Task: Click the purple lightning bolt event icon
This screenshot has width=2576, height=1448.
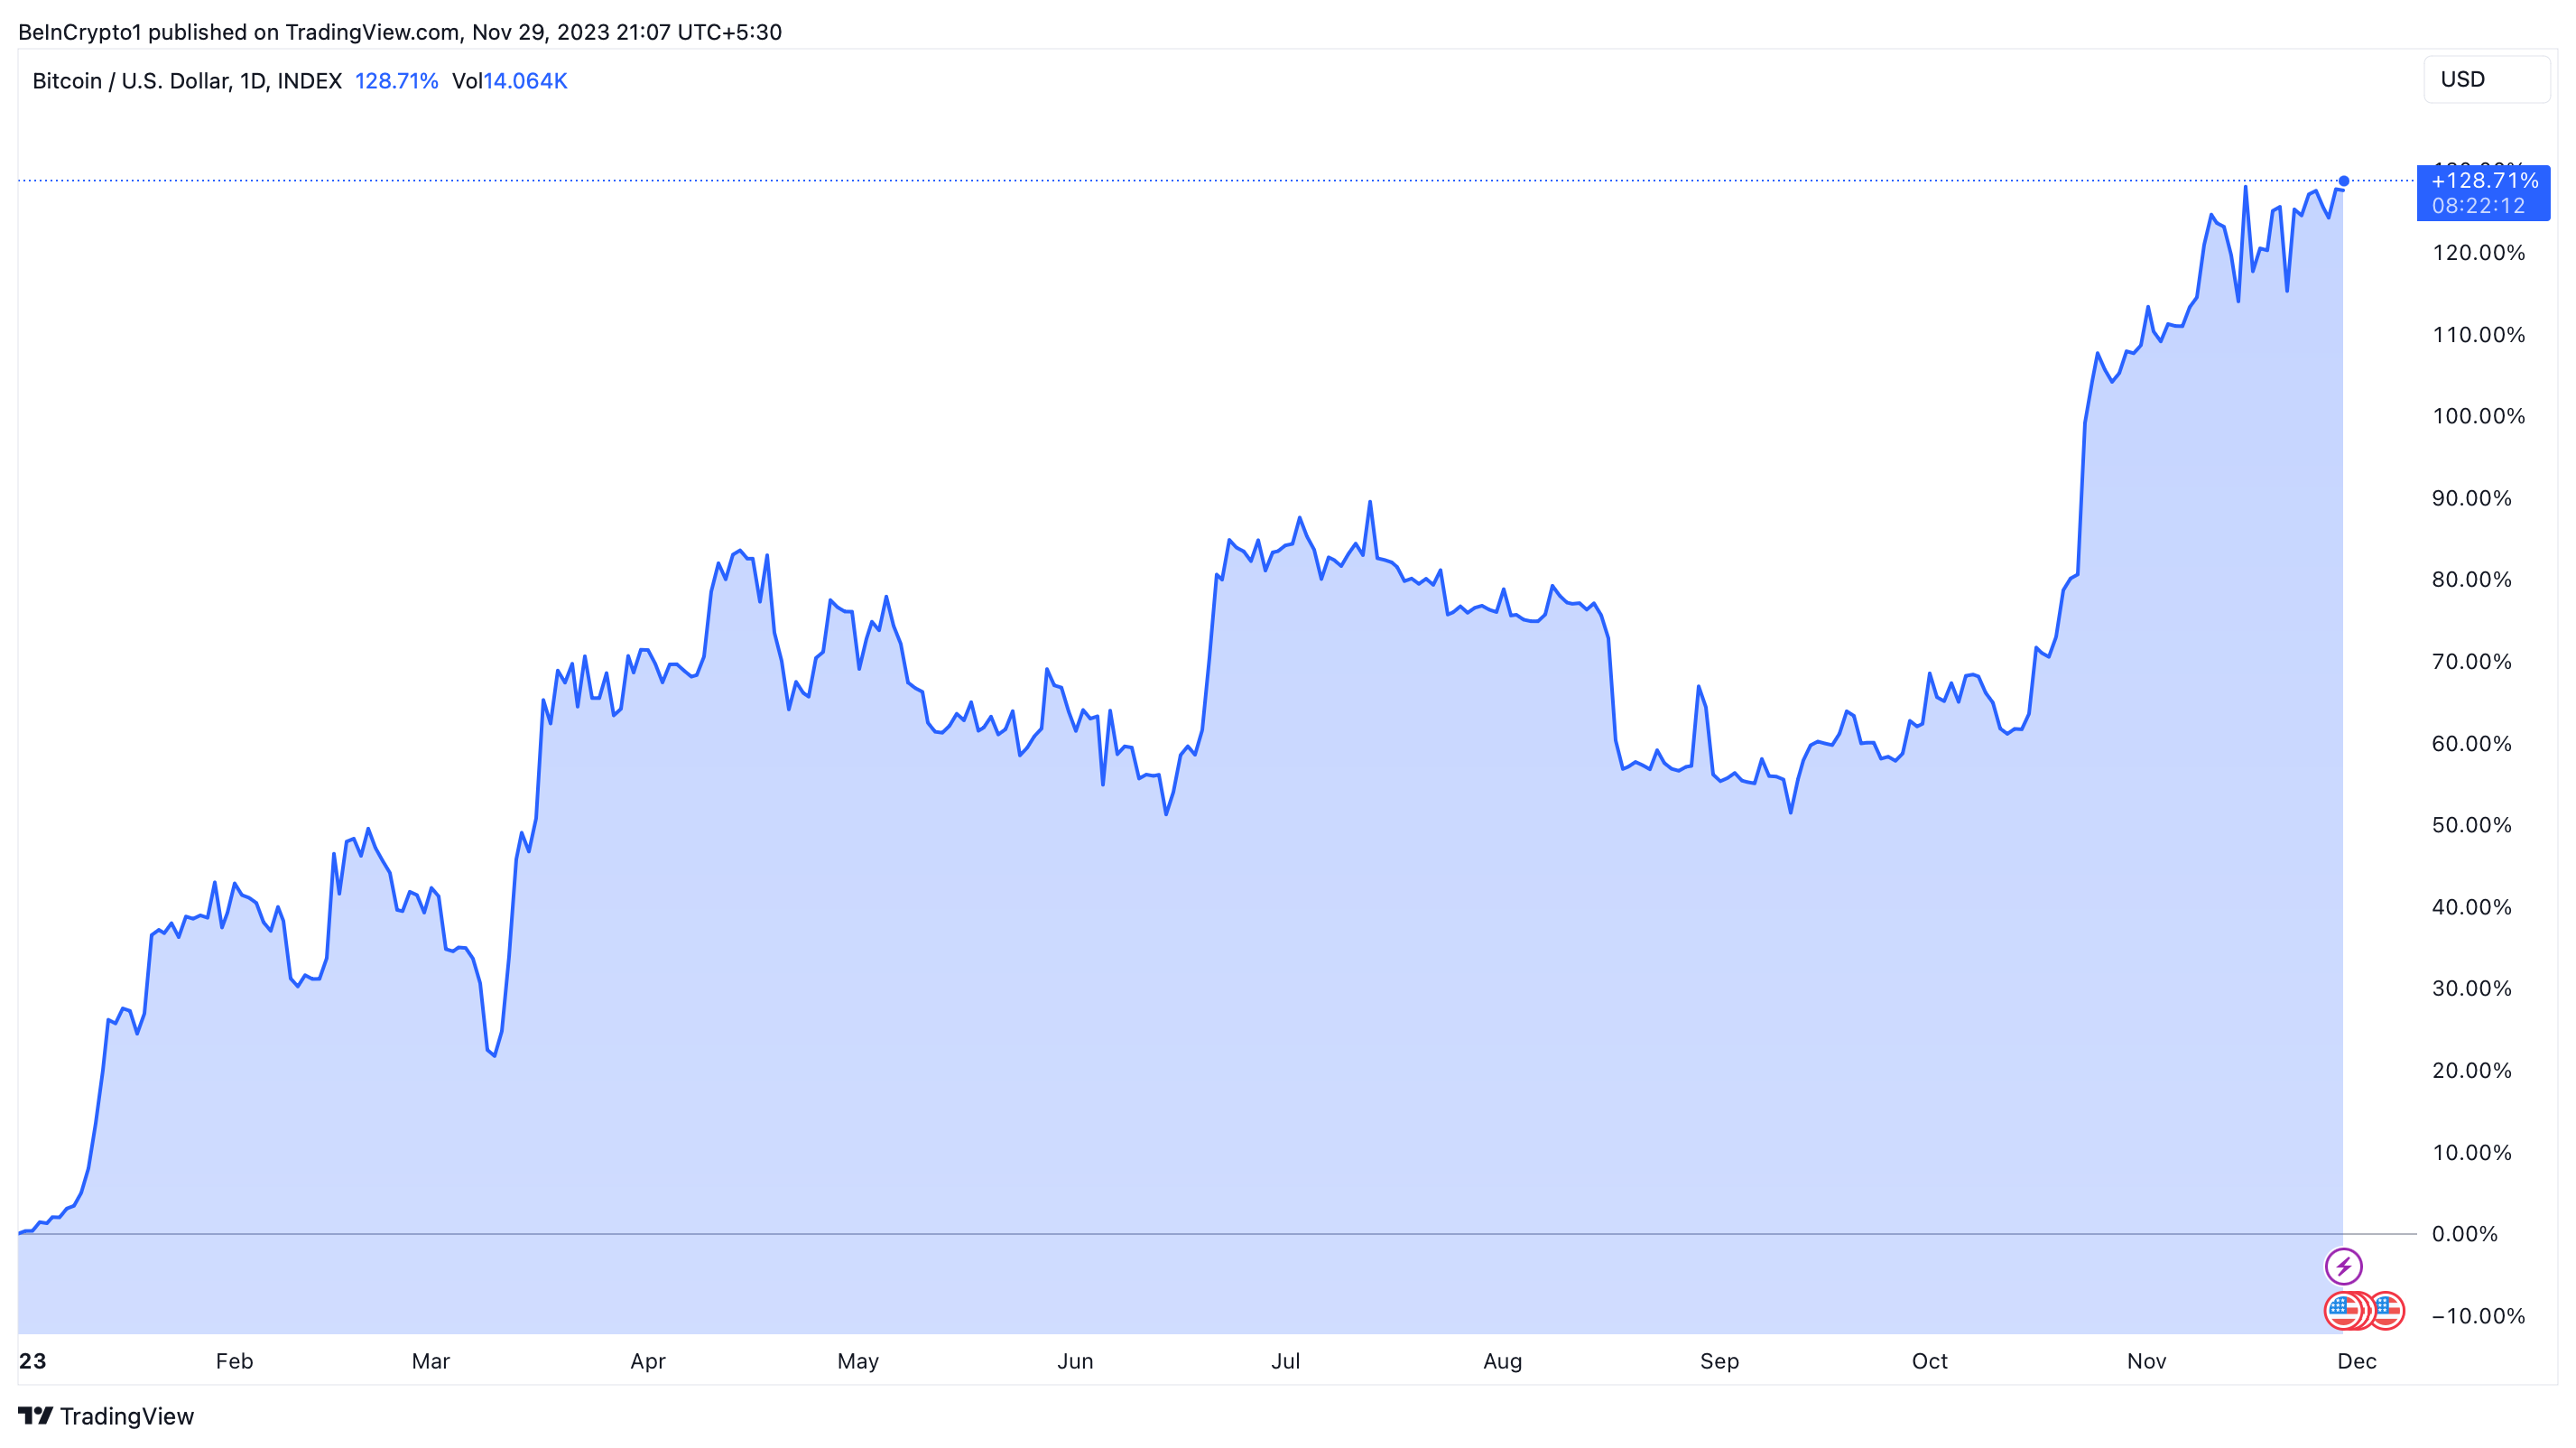Action: 2343,1266
